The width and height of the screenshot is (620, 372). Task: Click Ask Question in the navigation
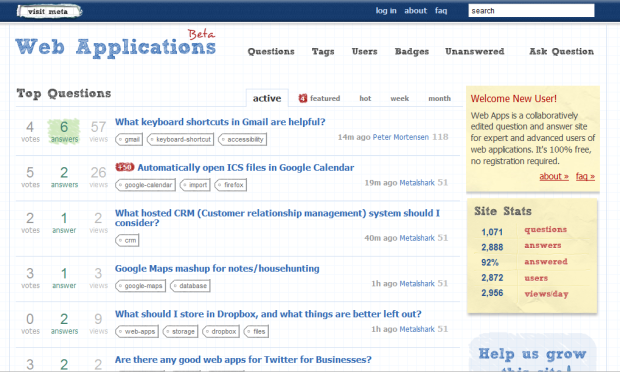pyautogui.click(x=561, y=51)
